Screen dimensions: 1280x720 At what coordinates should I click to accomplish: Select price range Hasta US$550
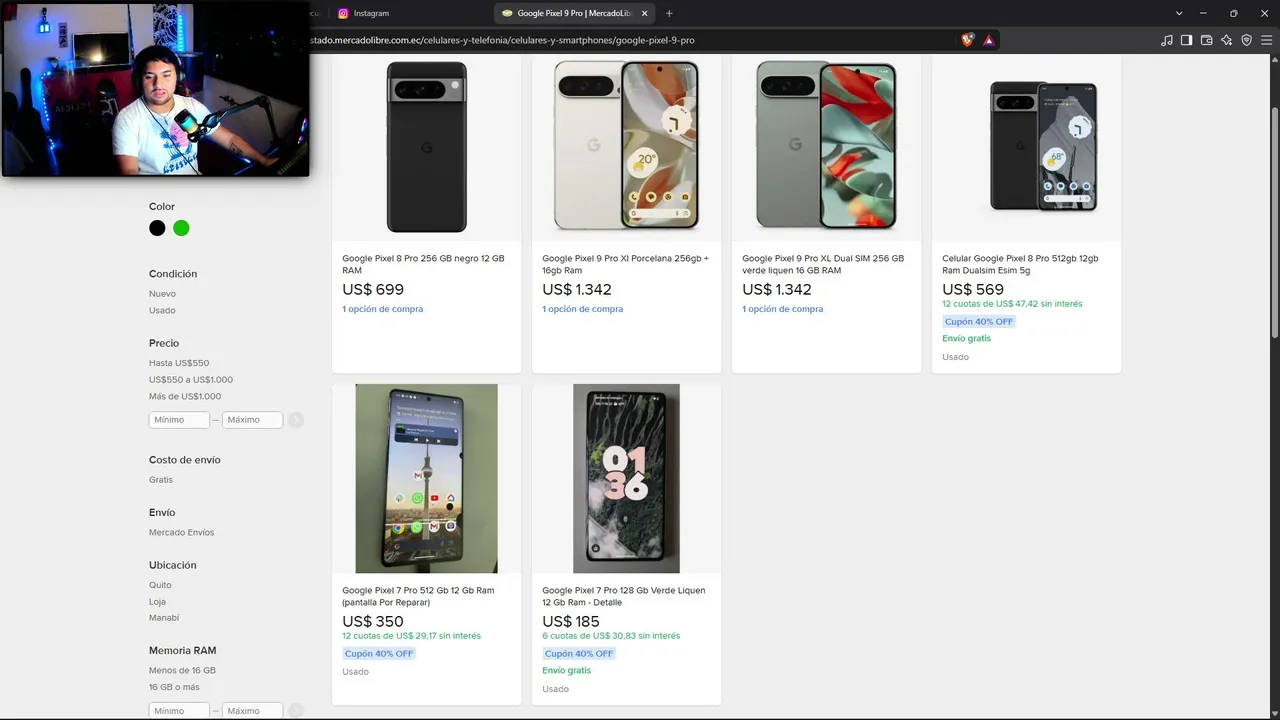tap(179, 363)
